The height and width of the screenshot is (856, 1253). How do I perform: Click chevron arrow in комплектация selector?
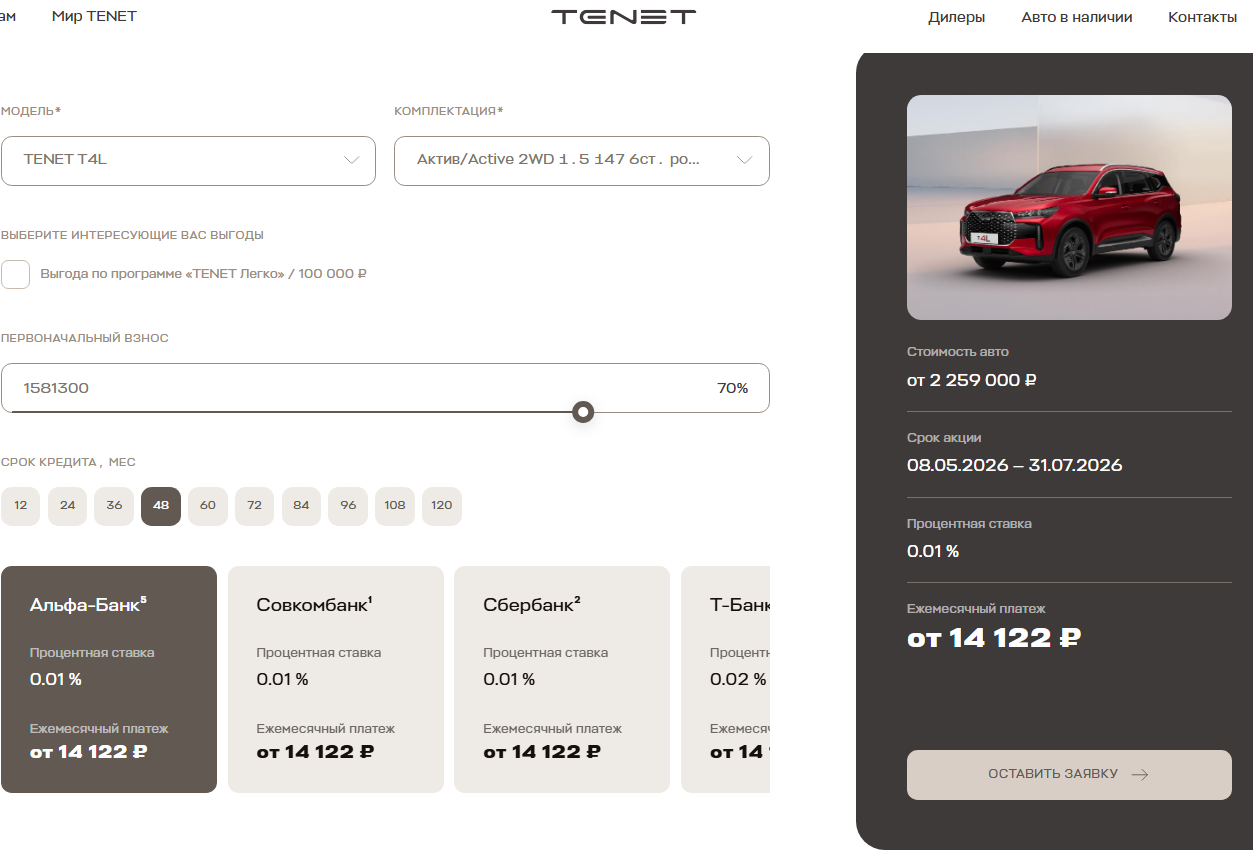coord(745,160)
